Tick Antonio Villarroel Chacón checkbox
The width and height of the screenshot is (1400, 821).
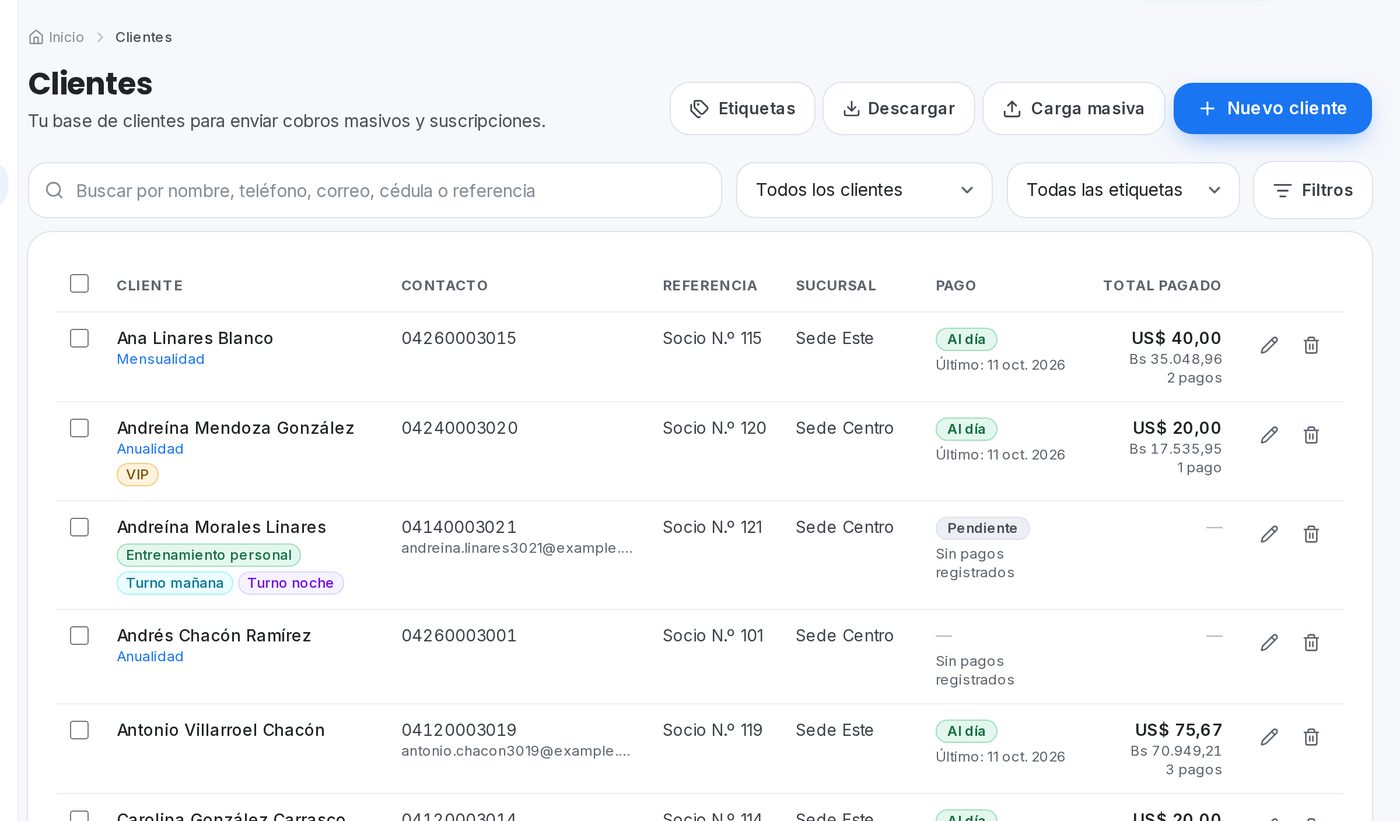click(79, 730)
